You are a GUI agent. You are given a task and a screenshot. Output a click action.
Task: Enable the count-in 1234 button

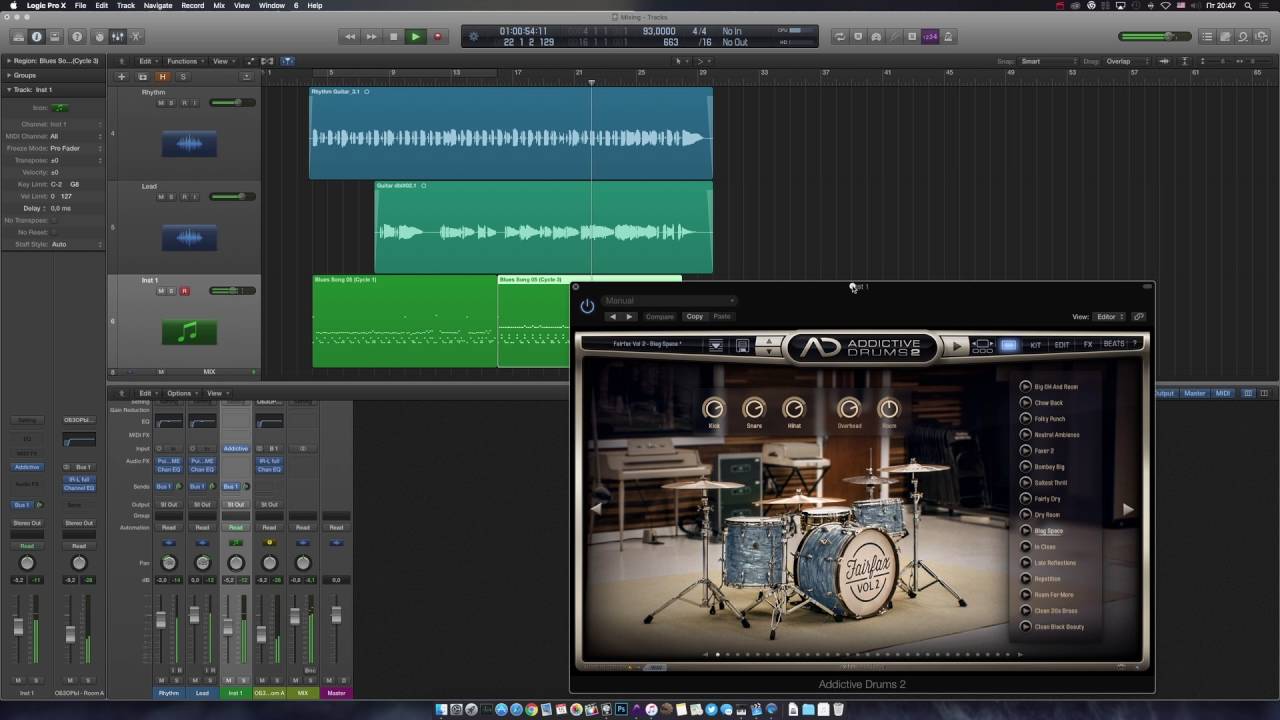click(930, 37)
